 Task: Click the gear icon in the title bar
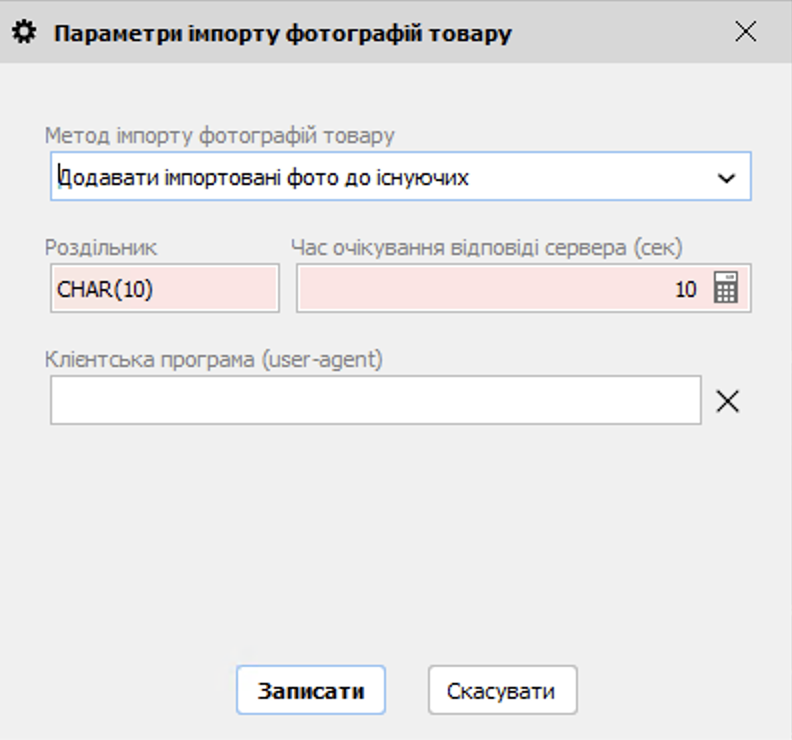coord(24,32)
